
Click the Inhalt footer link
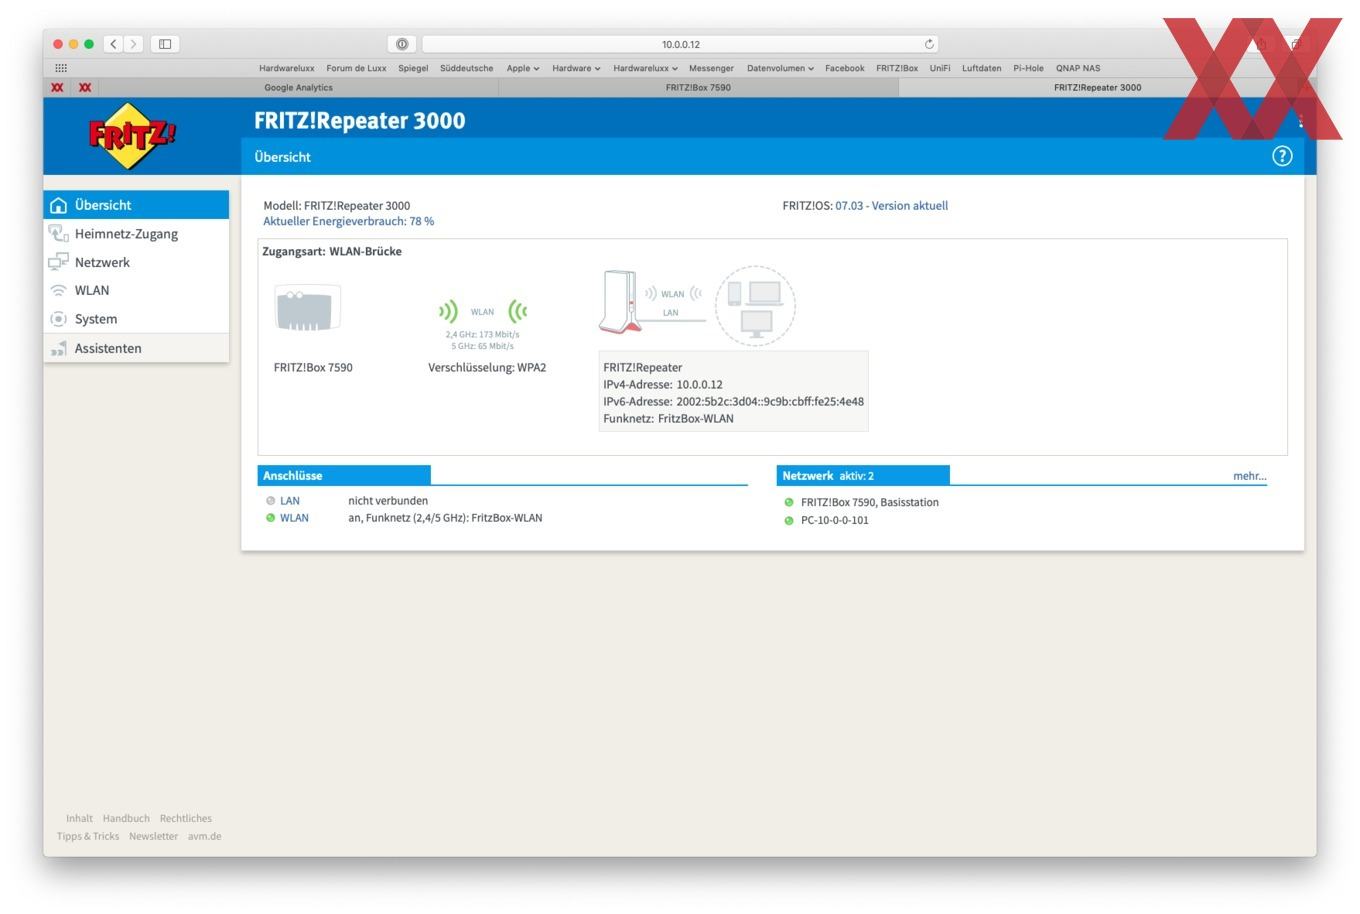coord(79,818)
